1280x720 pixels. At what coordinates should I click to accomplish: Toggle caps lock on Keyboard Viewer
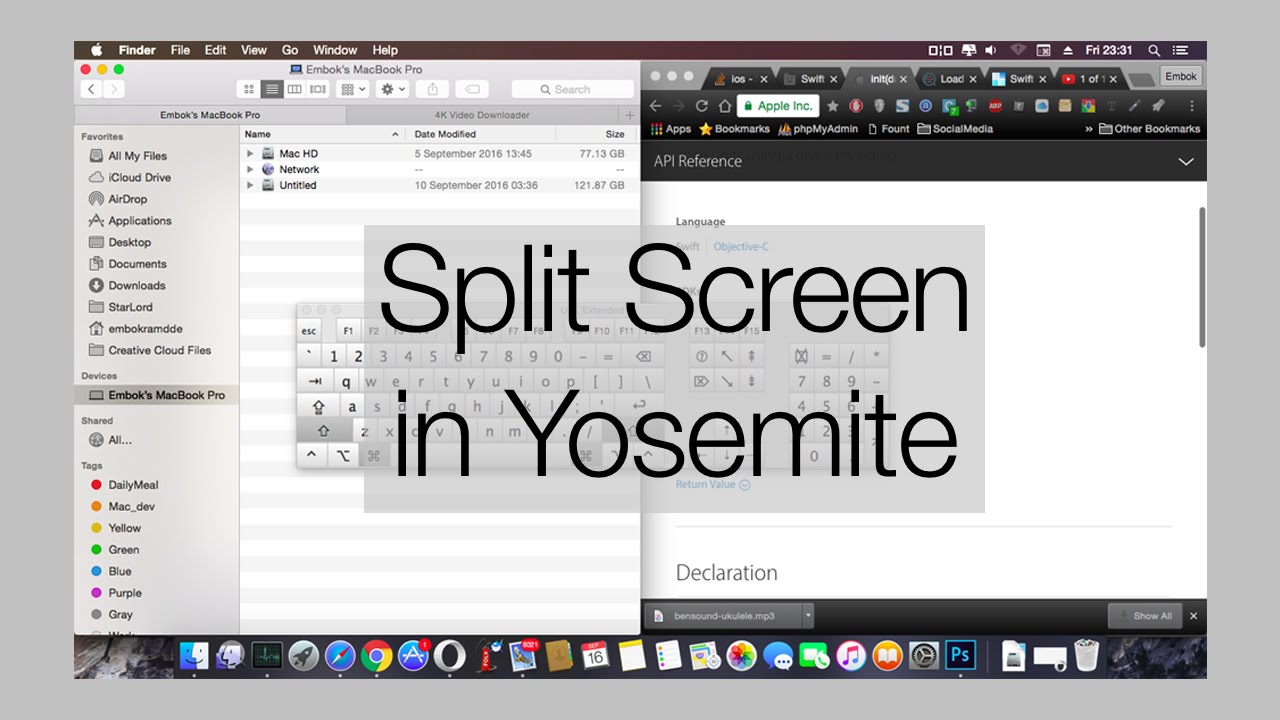click(319, 407)
